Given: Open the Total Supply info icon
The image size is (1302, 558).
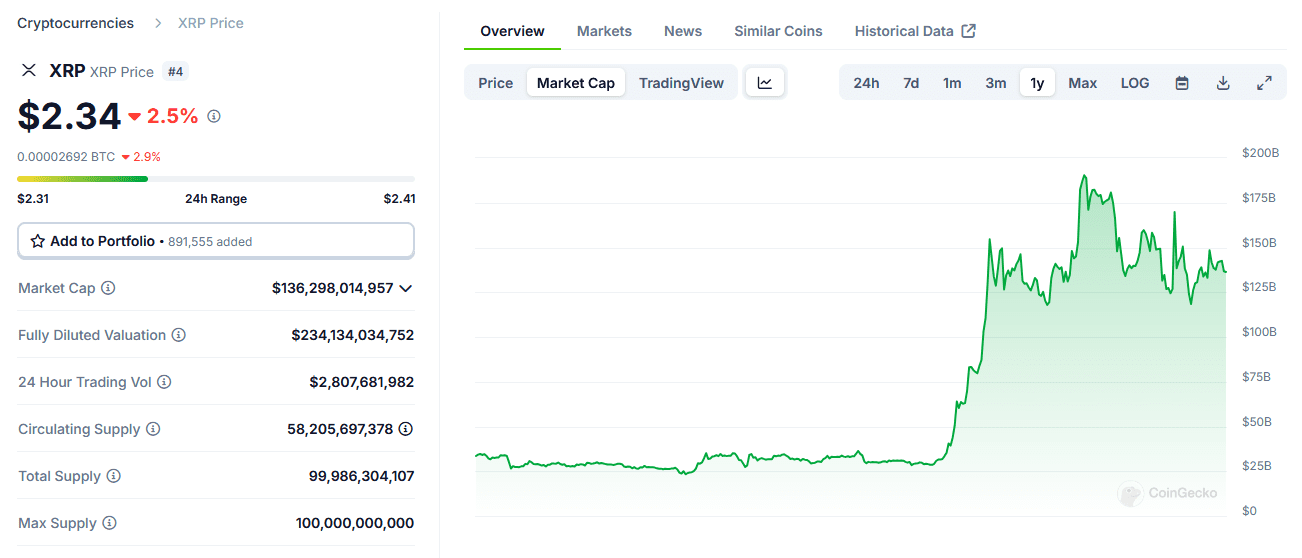Looking at the screenshot, I should pos(114,476).
